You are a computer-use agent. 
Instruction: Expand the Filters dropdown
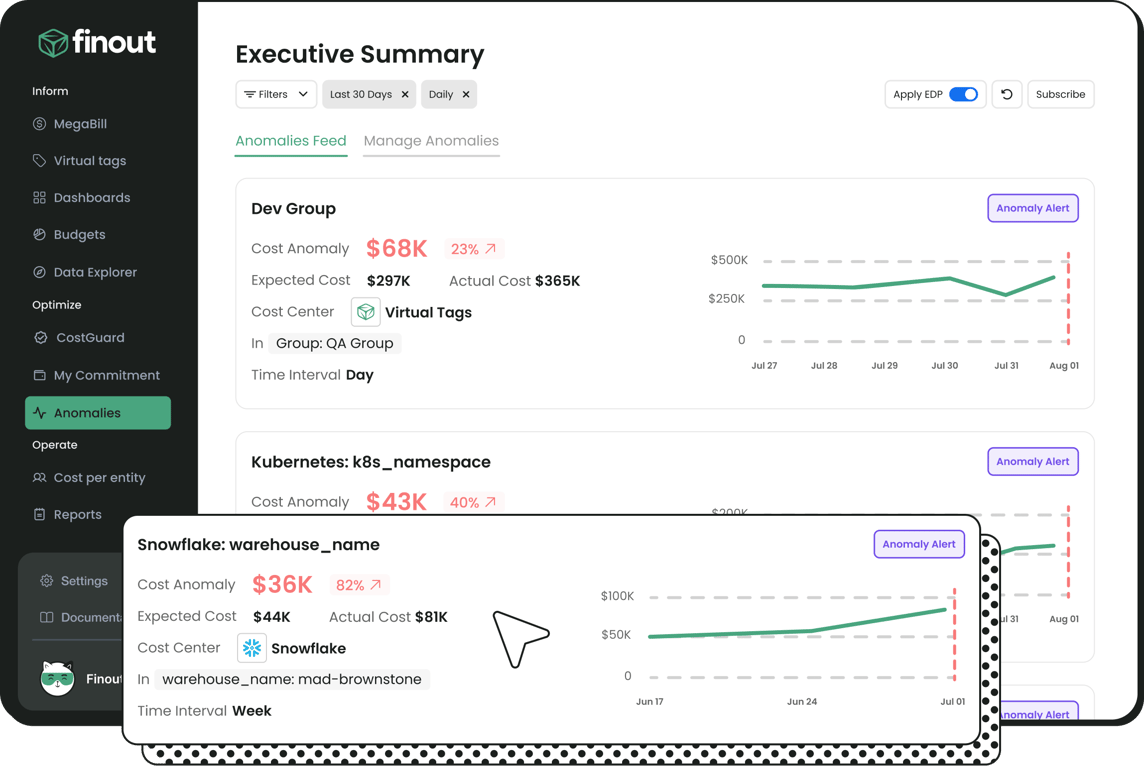276,95
